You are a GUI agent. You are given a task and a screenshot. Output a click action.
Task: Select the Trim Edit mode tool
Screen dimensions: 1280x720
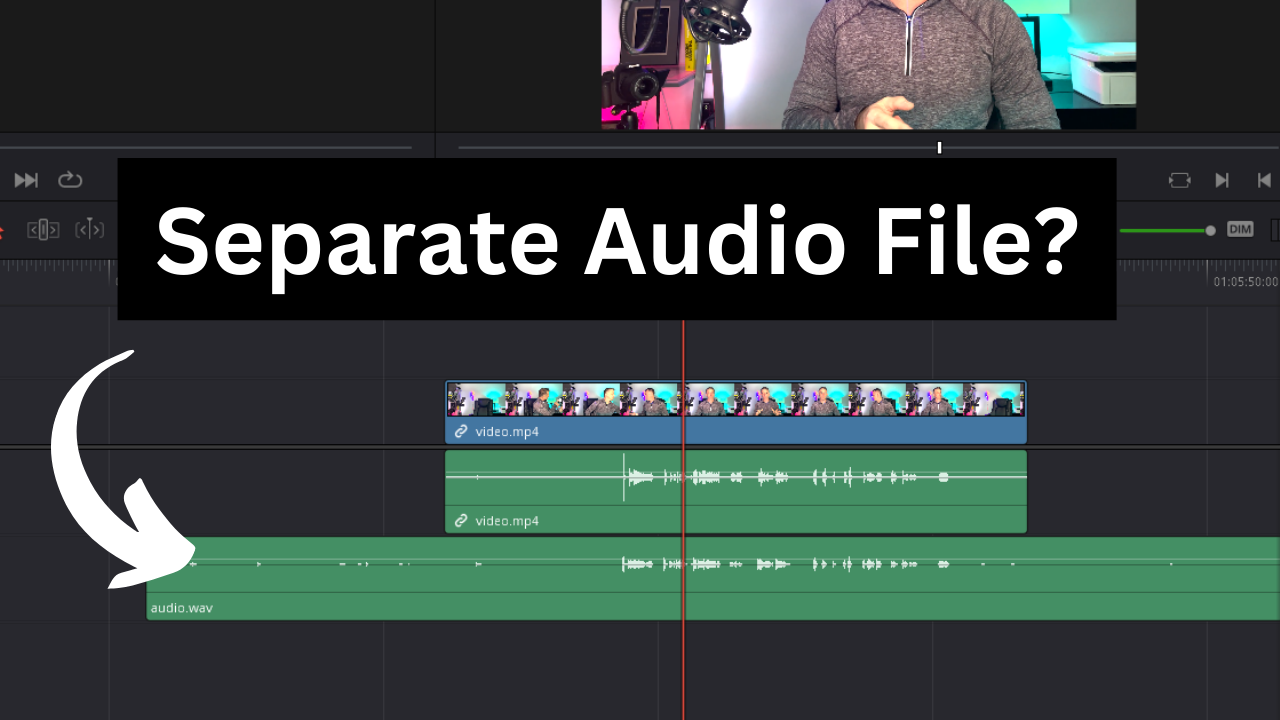point(43,230)
